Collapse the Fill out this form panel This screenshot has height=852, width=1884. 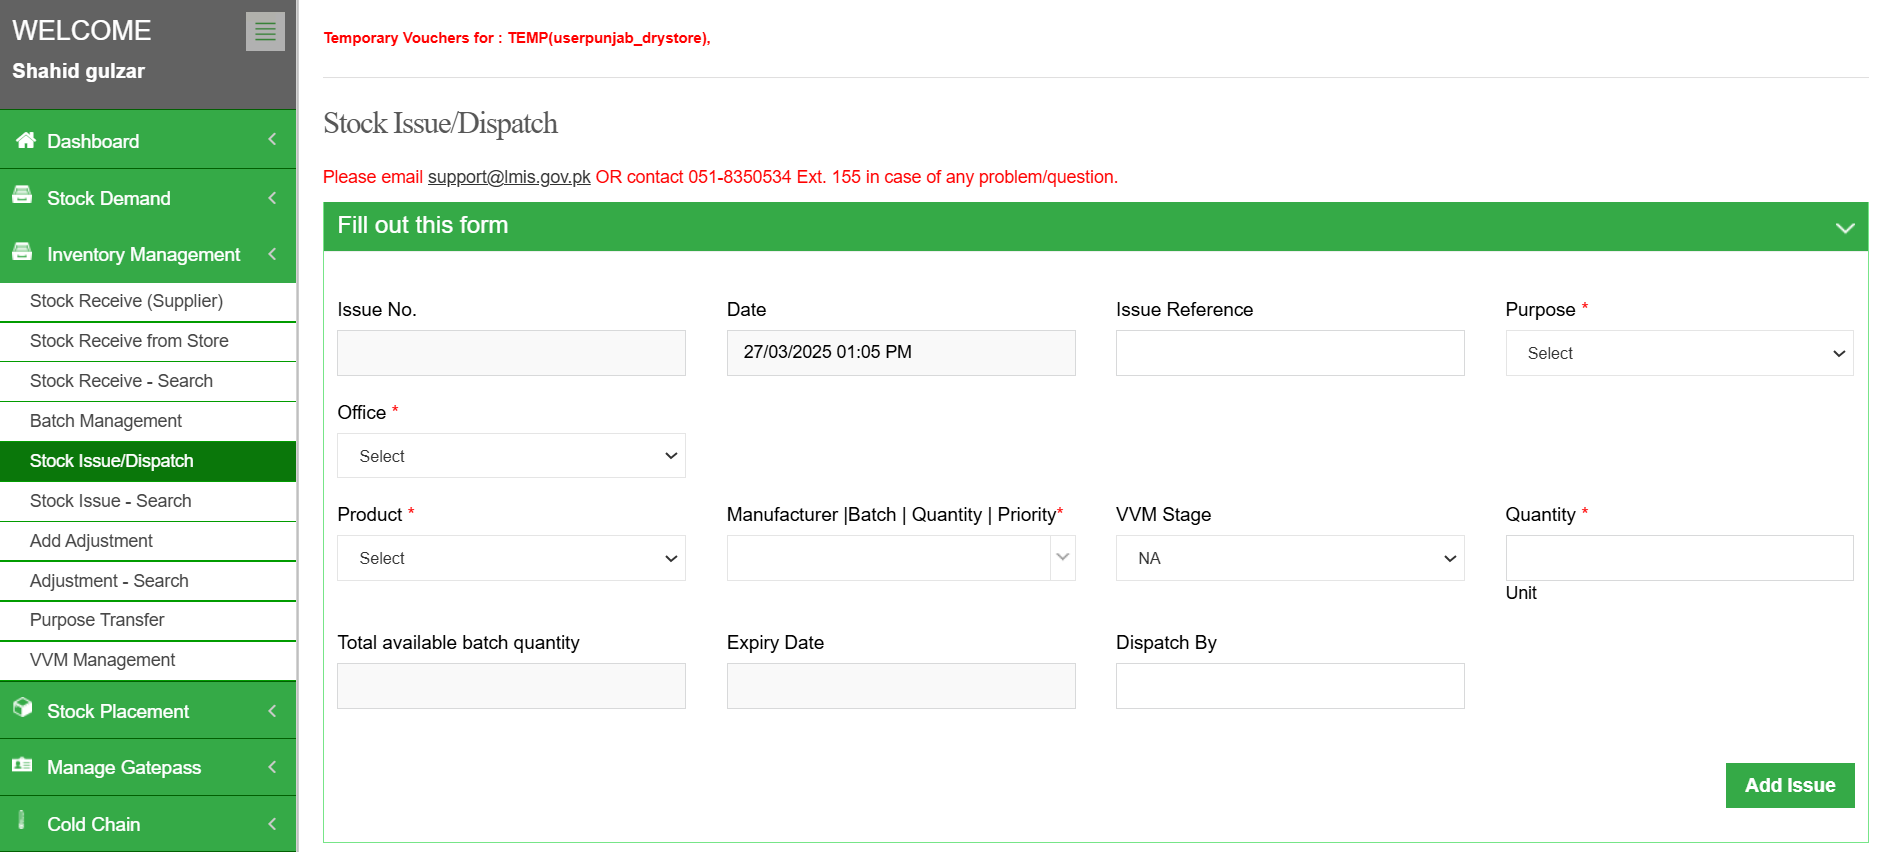tap(1845, 227)
